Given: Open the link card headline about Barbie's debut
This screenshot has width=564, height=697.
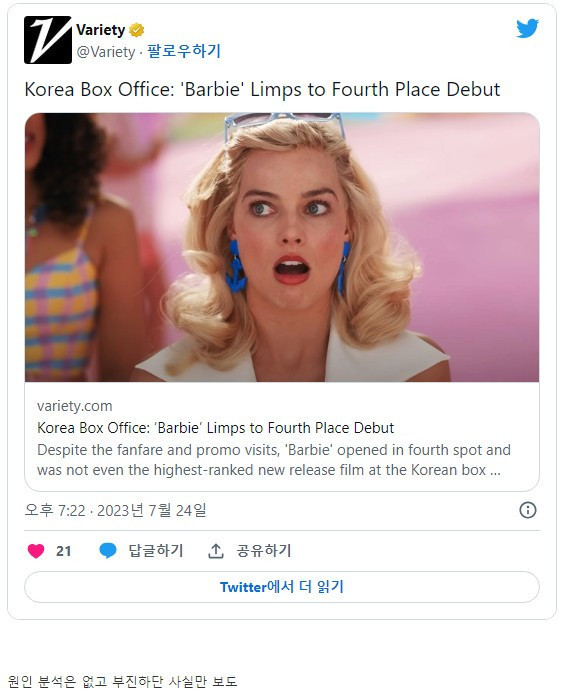Looking at the screenshot, I should click(x=216, y=428).
